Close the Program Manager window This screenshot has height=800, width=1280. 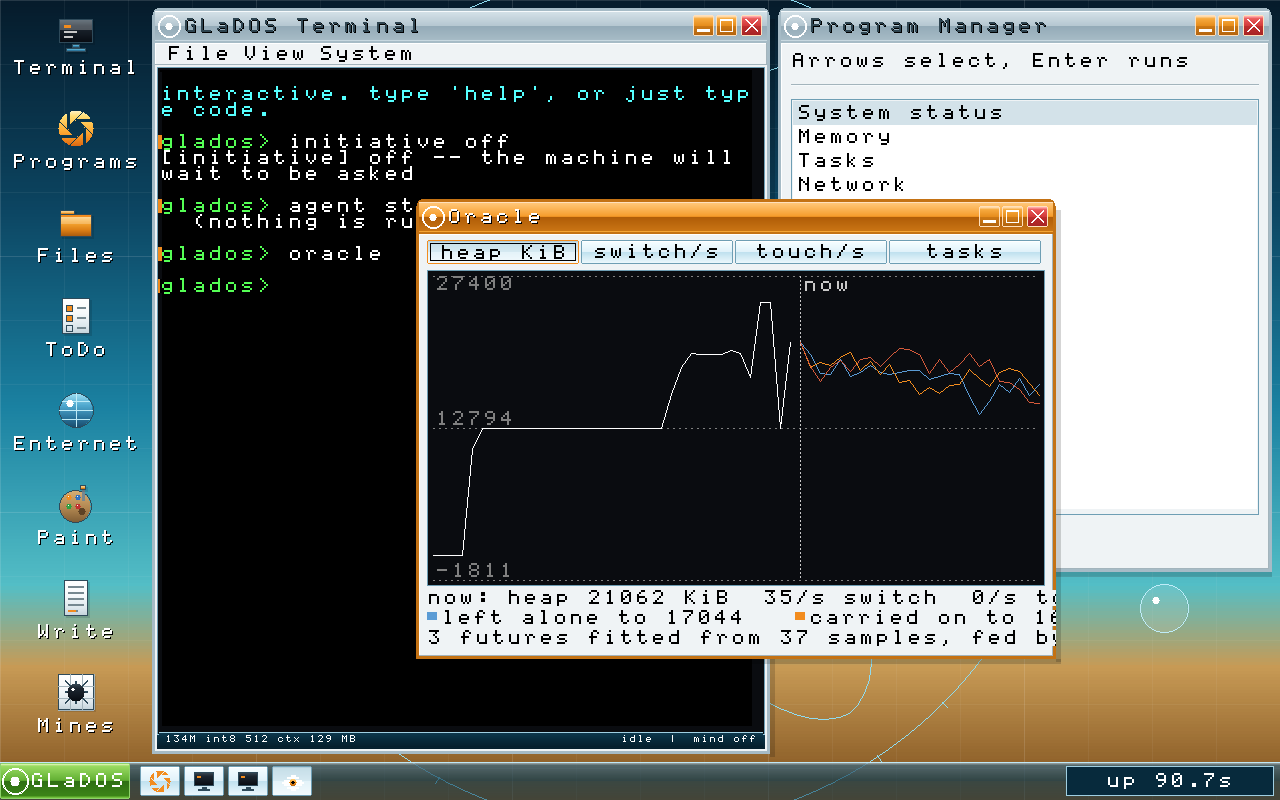click(1252, 26)
